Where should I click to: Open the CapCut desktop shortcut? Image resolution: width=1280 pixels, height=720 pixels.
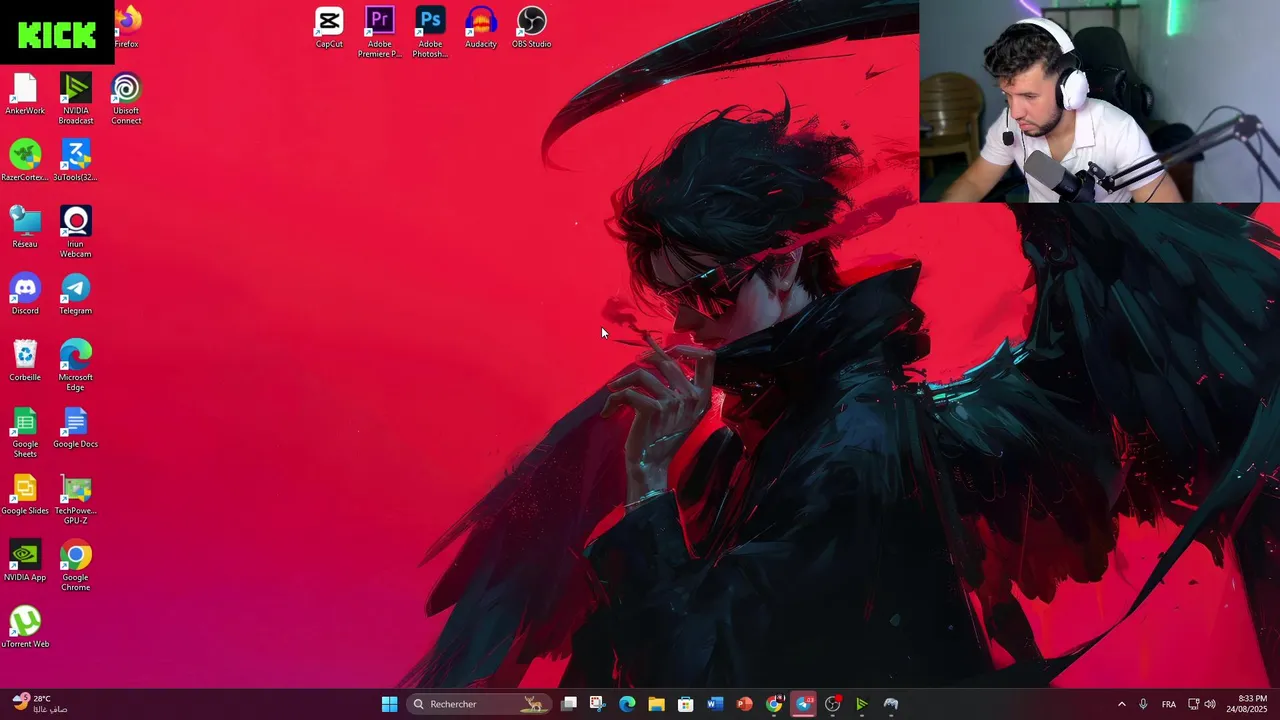tap(329, 27)
